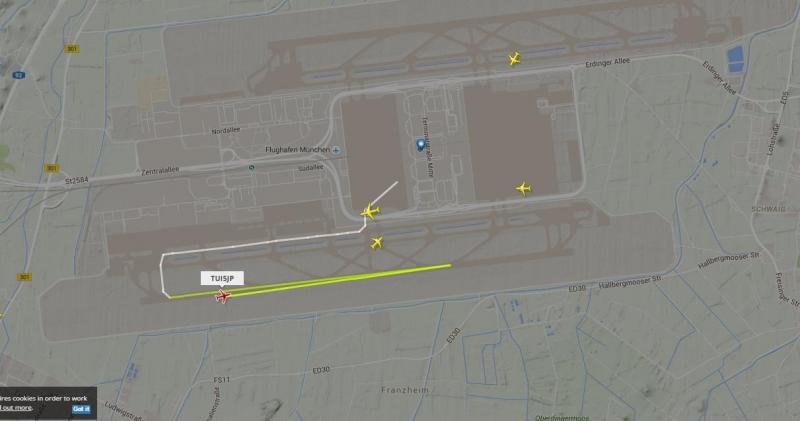Image resolution: width=800 pixels, height=421 pixels.
Task: Click the SCHWAIG place label
Action: [768, 209]
